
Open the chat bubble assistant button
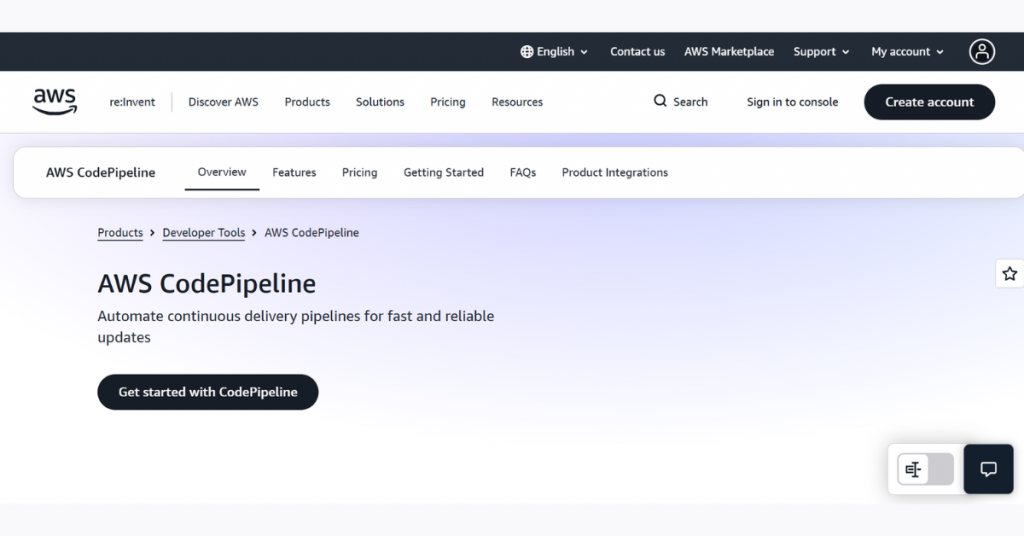[988, 469]
